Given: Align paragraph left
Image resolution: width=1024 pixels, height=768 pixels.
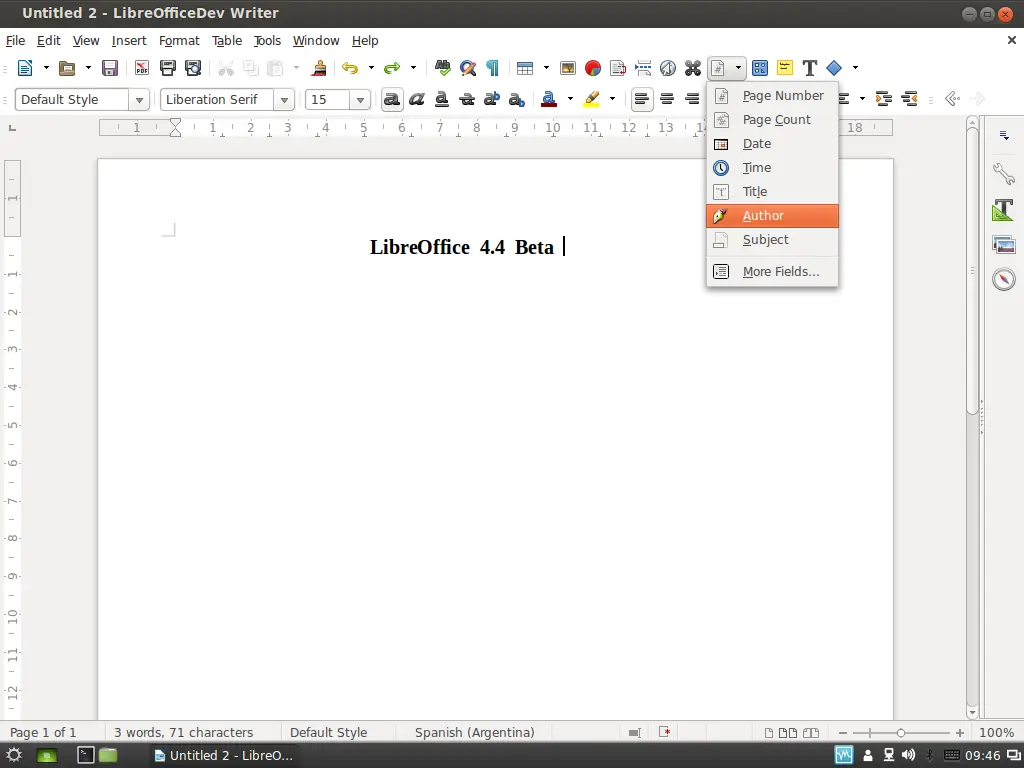Looking at the screenshot, I should (x=642, y=99).
